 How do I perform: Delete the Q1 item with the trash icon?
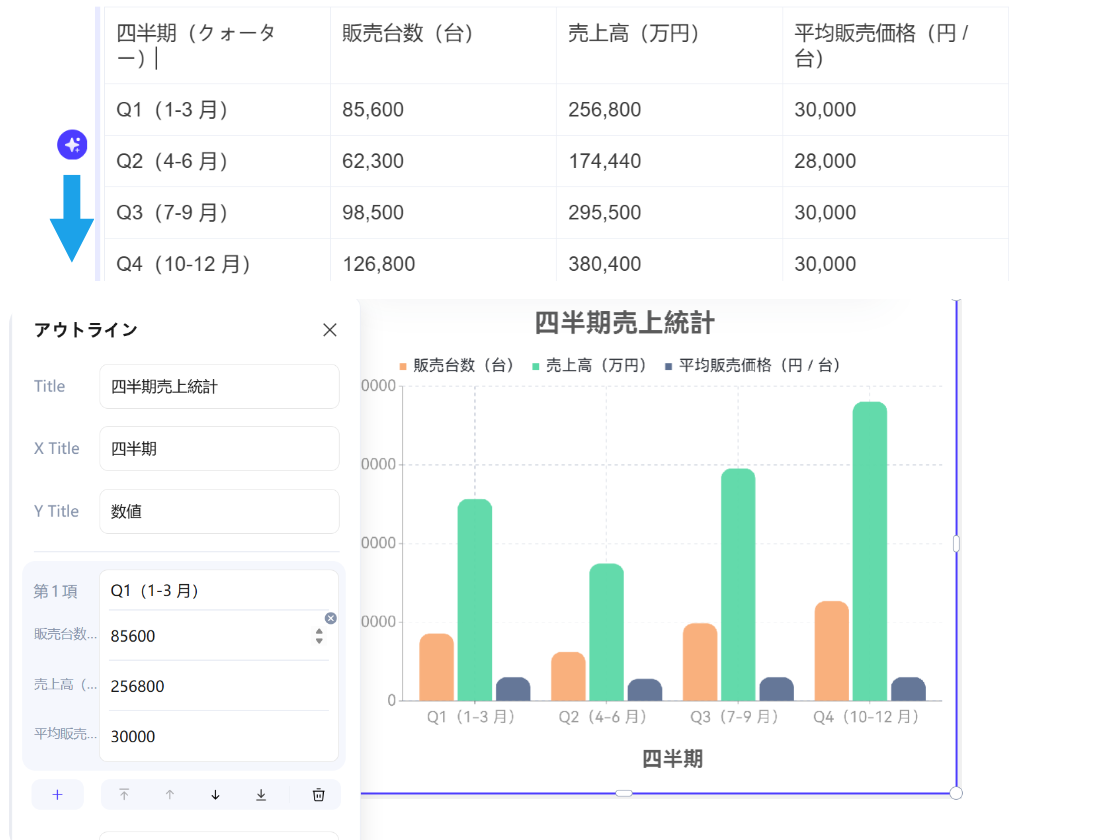[318, 795]
